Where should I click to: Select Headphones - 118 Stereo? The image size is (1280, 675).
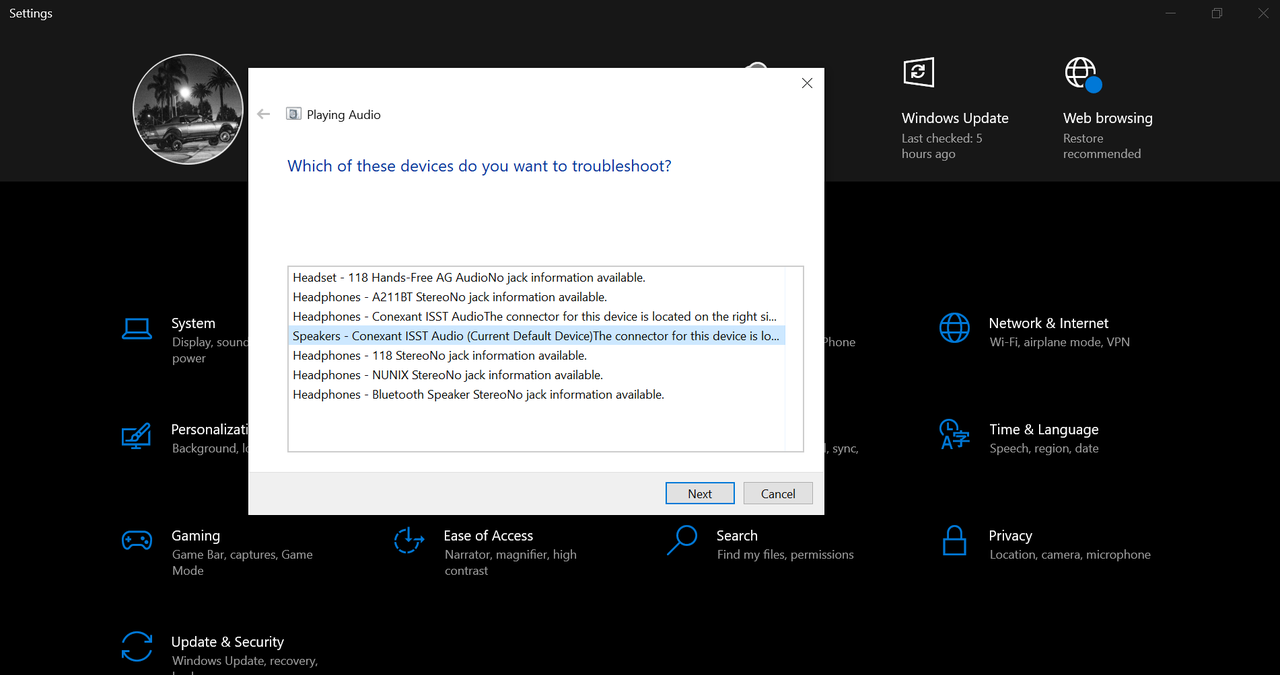pos(536,355)
